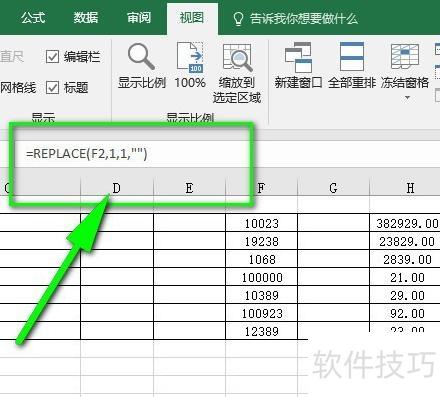
Task: Click cell containing 19238
Action: click(261, 241)
